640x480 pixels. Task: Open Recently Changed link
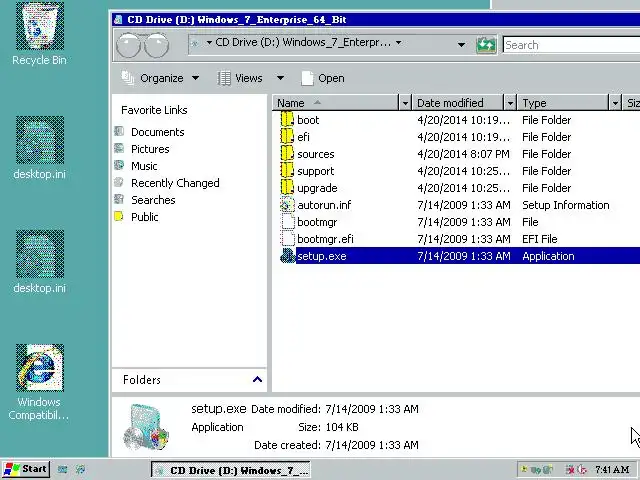click(175, 183)
